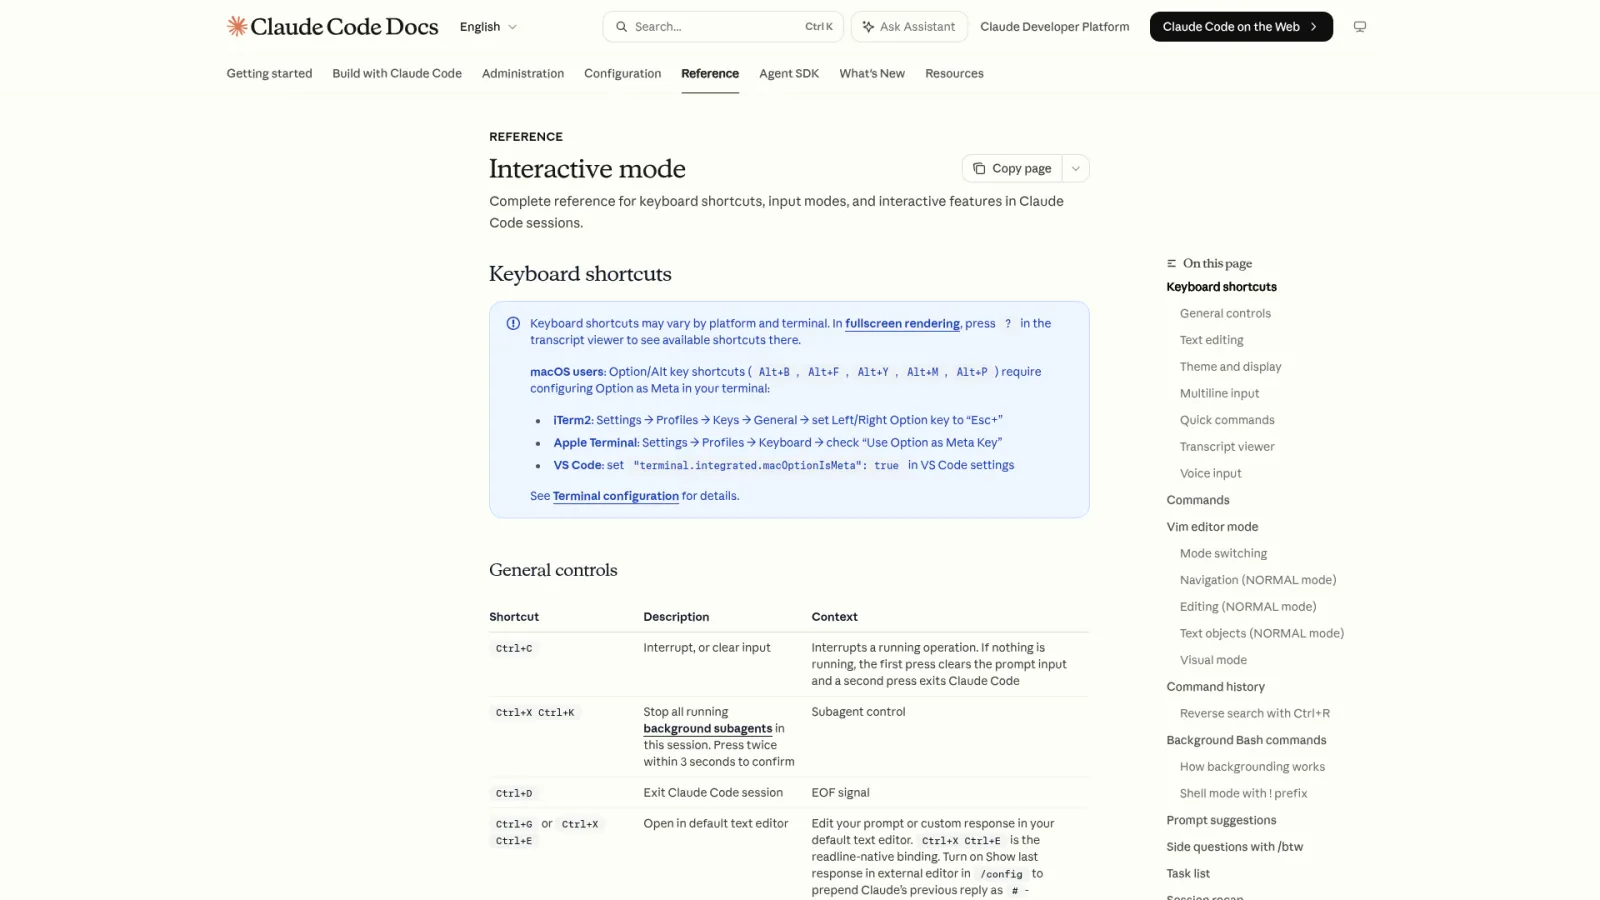
Task: Jump to Navigation (NORMAL mode) section
Action: (1257, 581)
